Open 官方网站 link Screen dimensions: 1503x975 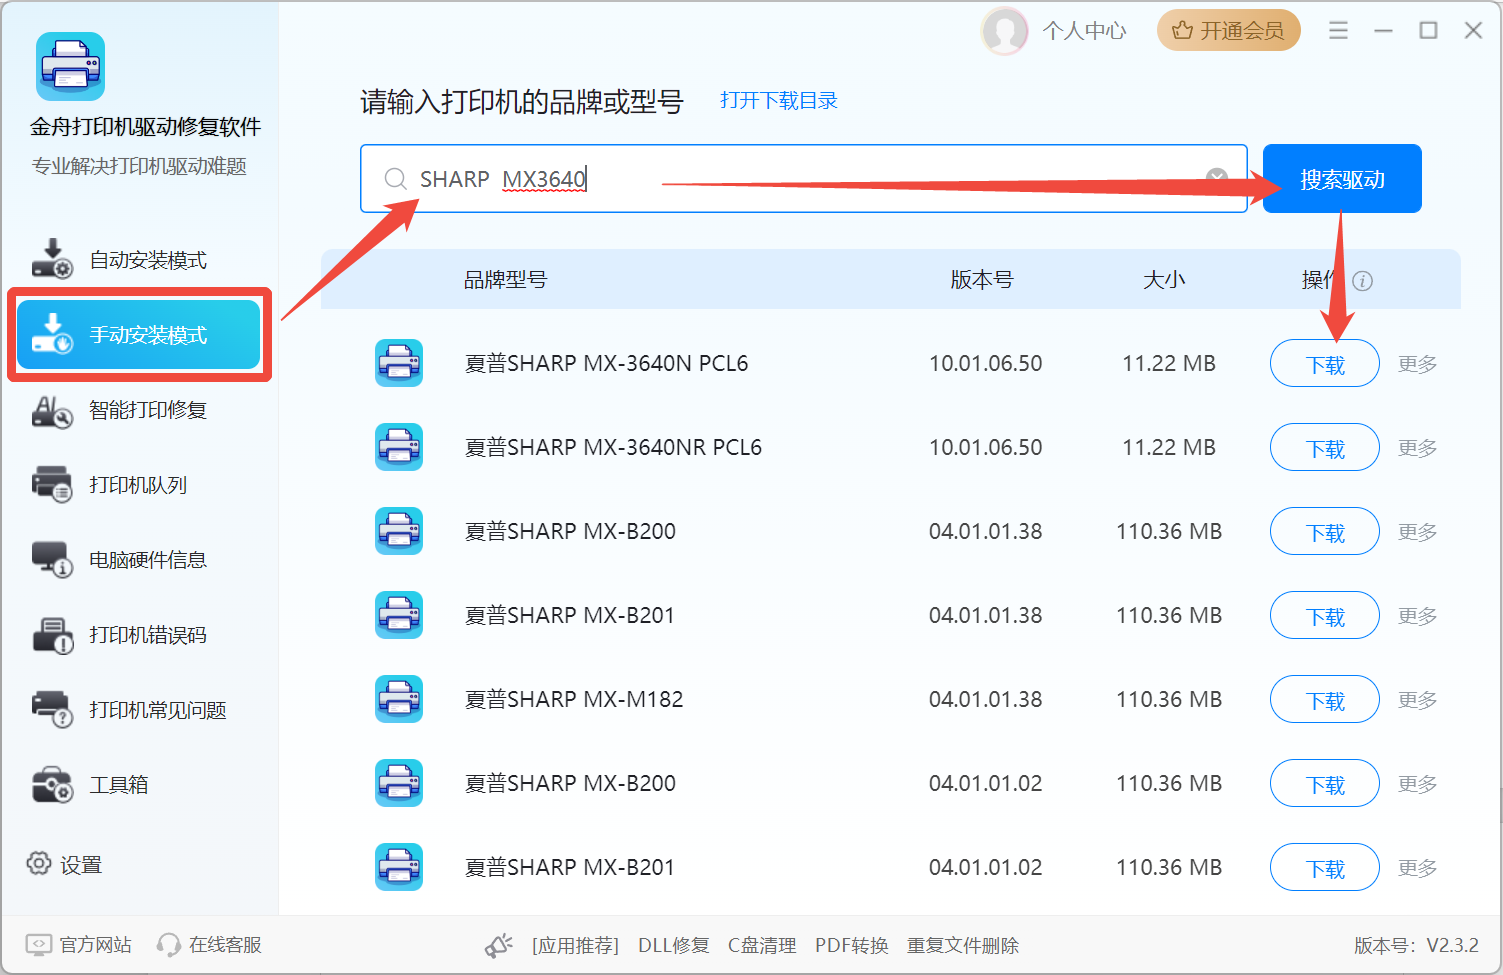[80, 945]
